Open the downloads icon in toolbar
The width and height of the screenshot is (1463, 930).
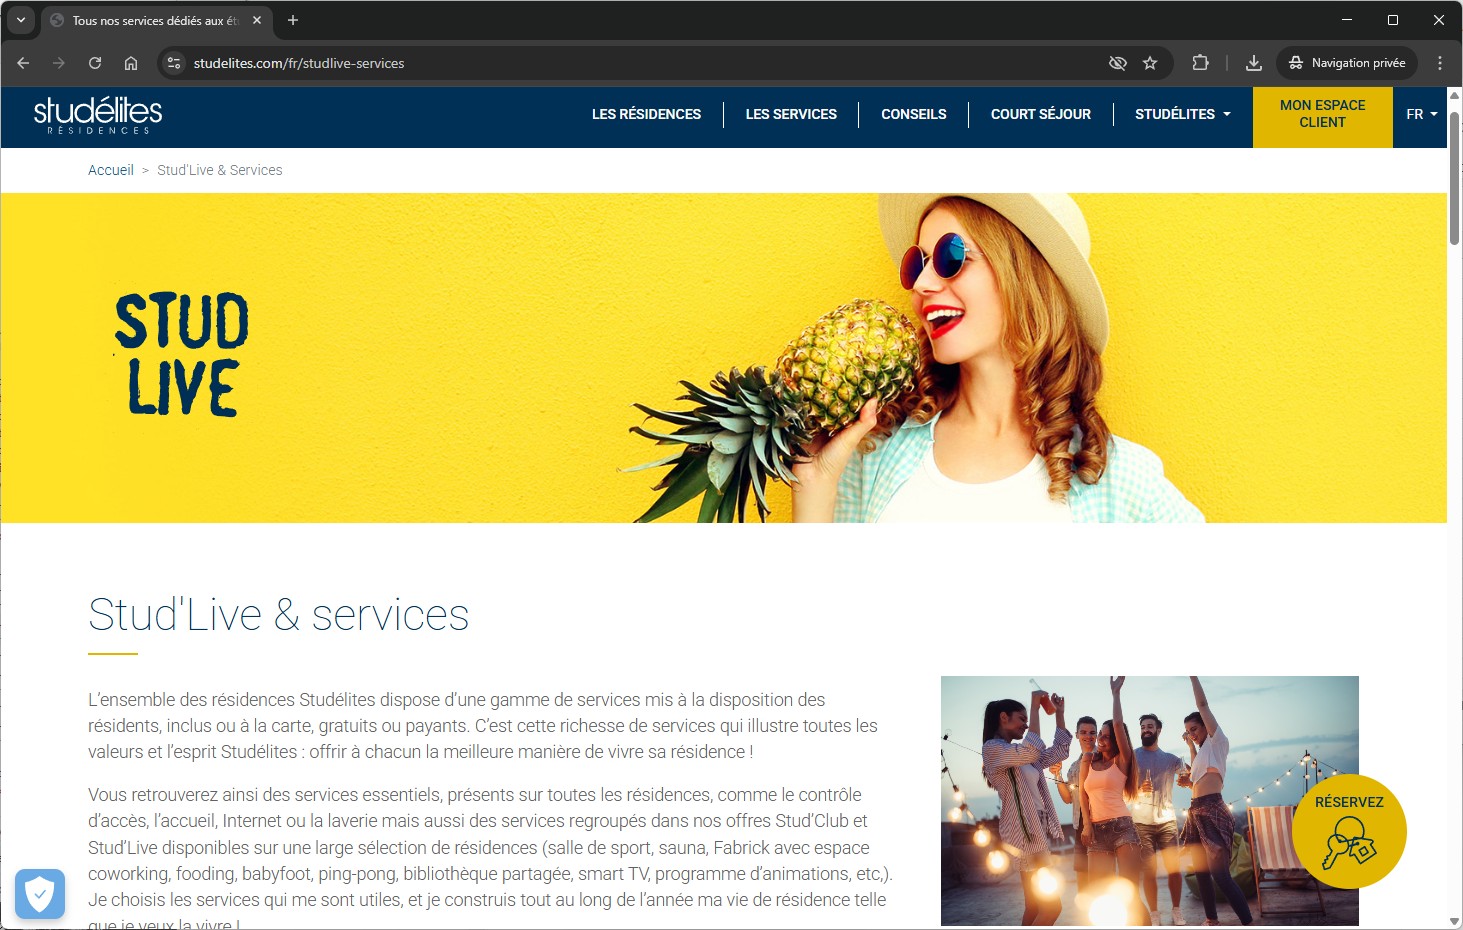tap(1253, 63)
